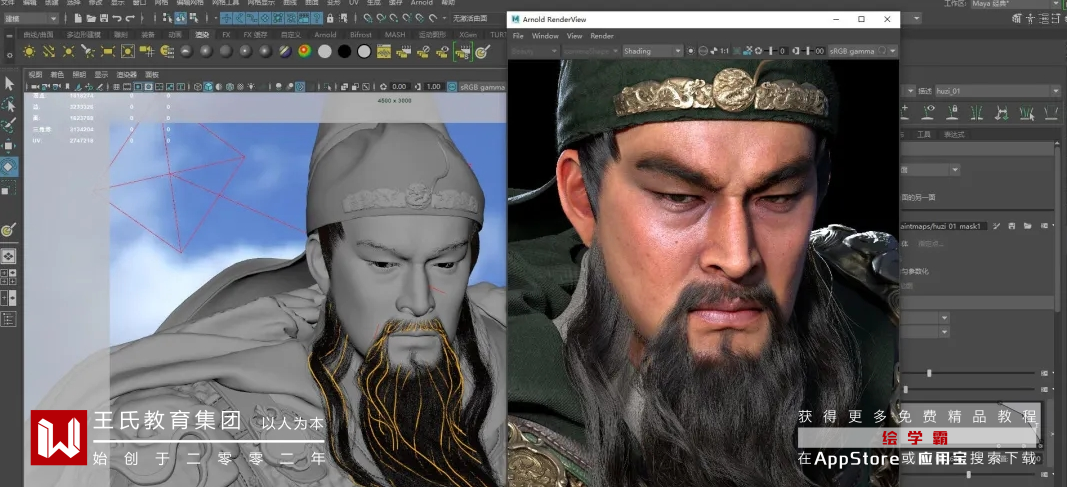This screenshot has height=487, width=1067.
Task: Create a point light from the shelf
Action: tap(69, 51)
